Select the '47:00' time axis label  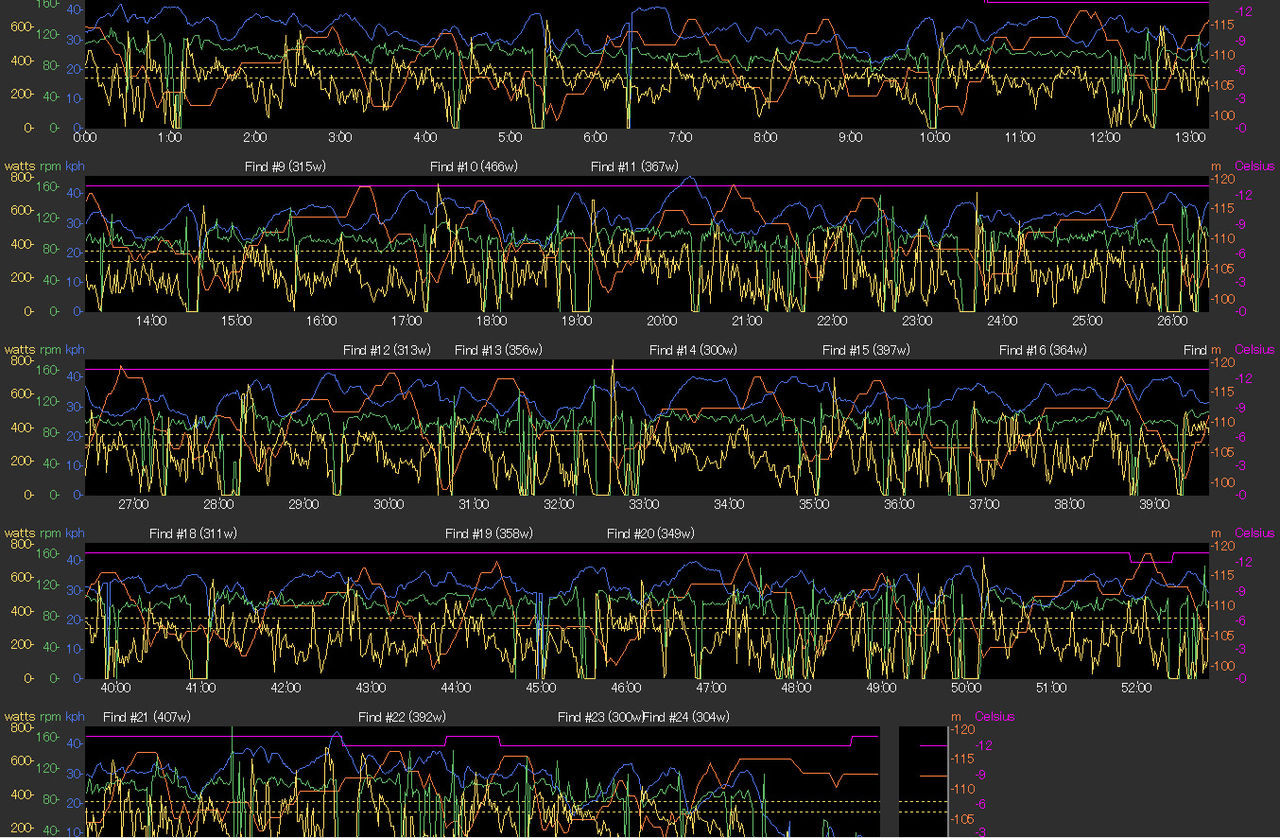pos(711,689)
